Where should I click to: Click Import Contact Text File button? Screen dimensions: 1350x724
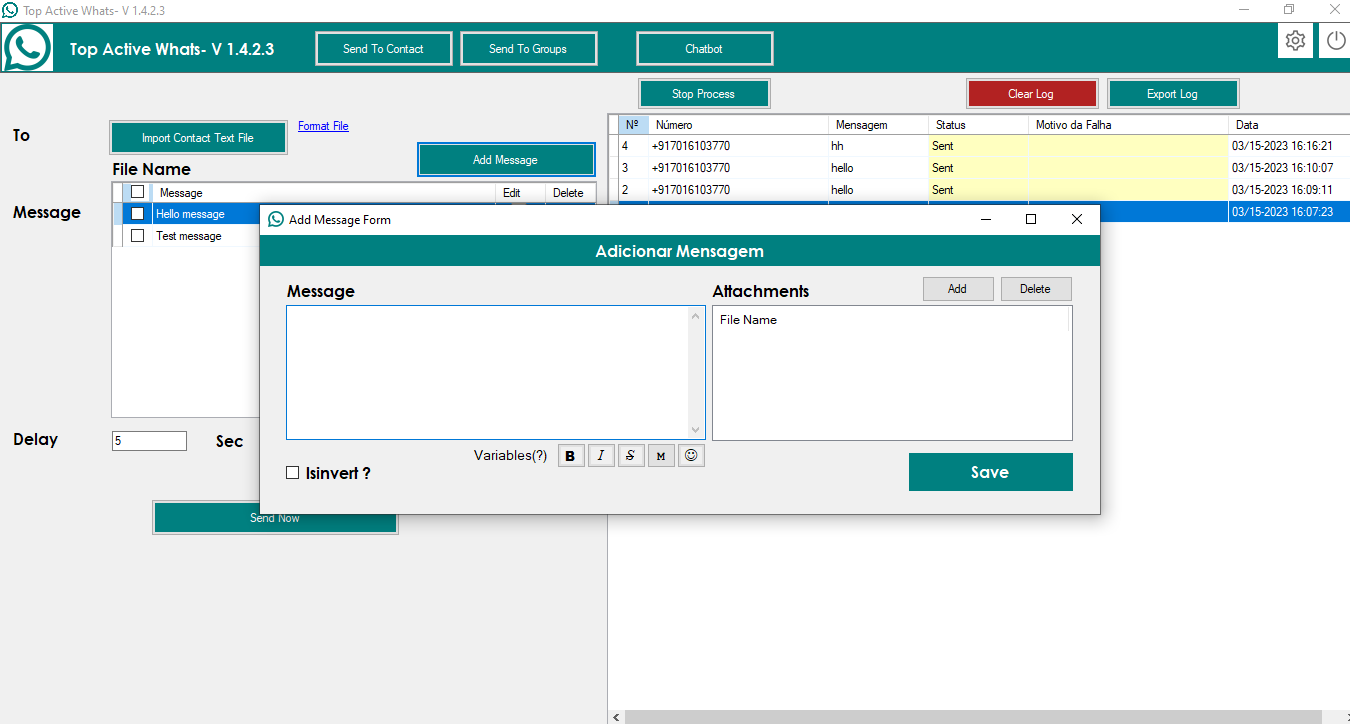[x=198, y=138]
